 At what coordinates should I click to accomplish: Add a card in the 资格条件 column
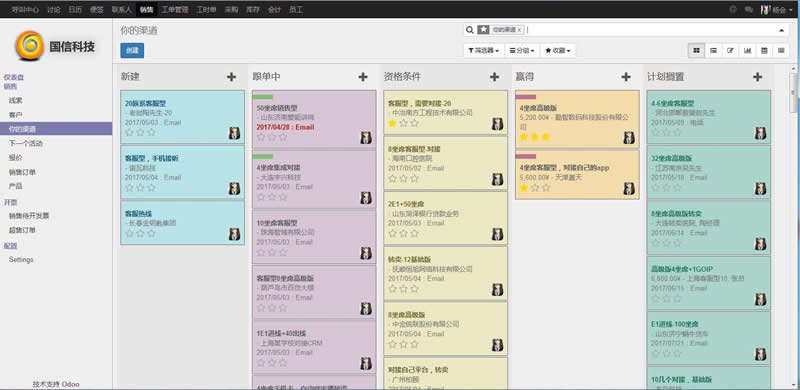494,77
